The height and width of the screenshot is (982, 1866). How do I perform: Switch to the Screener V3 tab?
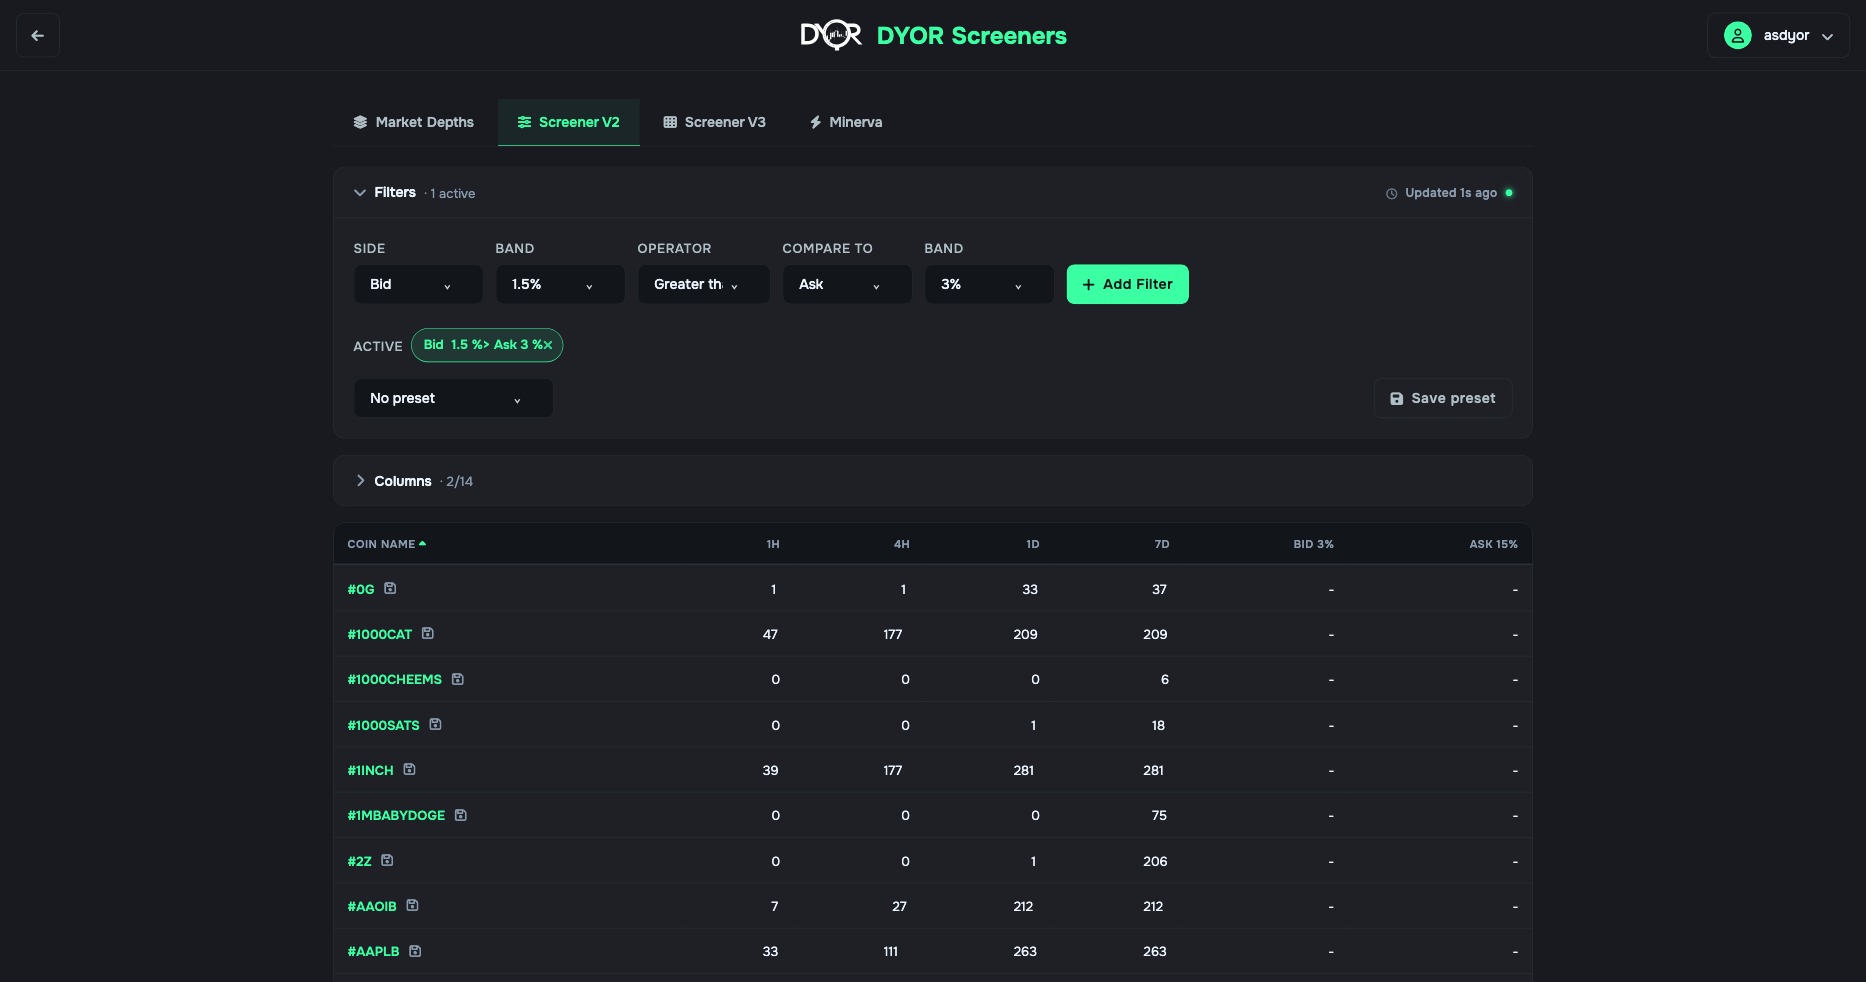pyautogui.click(x=714, y=122)
